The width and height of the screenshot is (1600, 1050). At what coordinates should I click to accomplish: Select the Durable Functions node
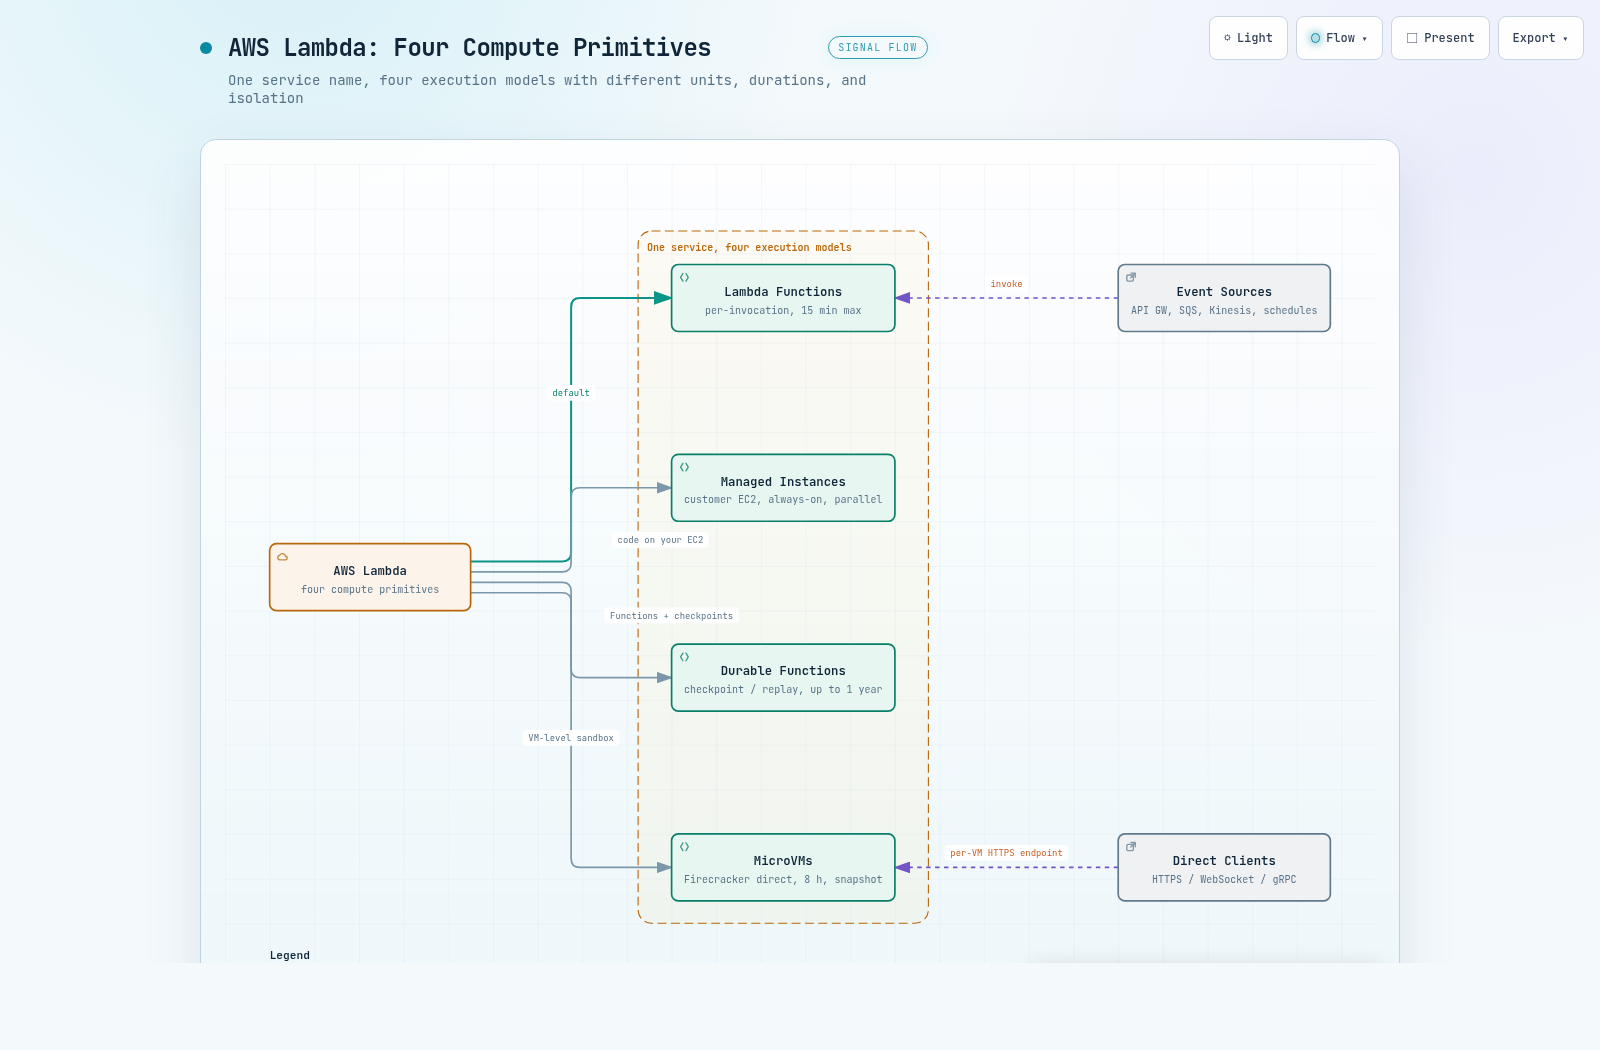[783, 678]
